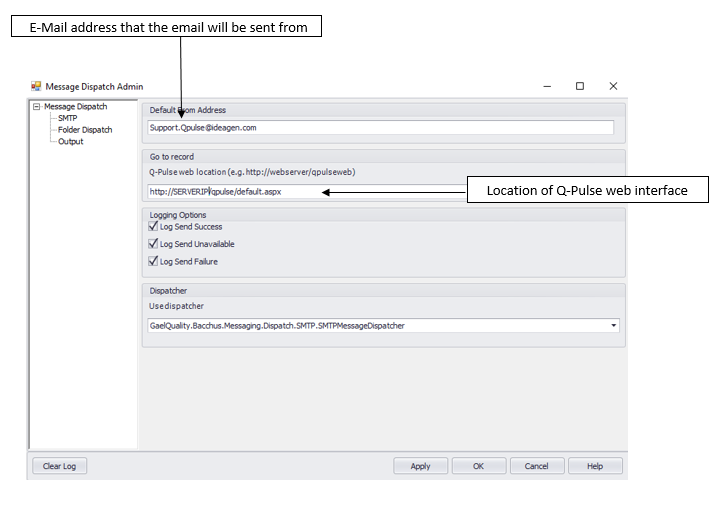Cancel the dialog changes

pos(536,466)
